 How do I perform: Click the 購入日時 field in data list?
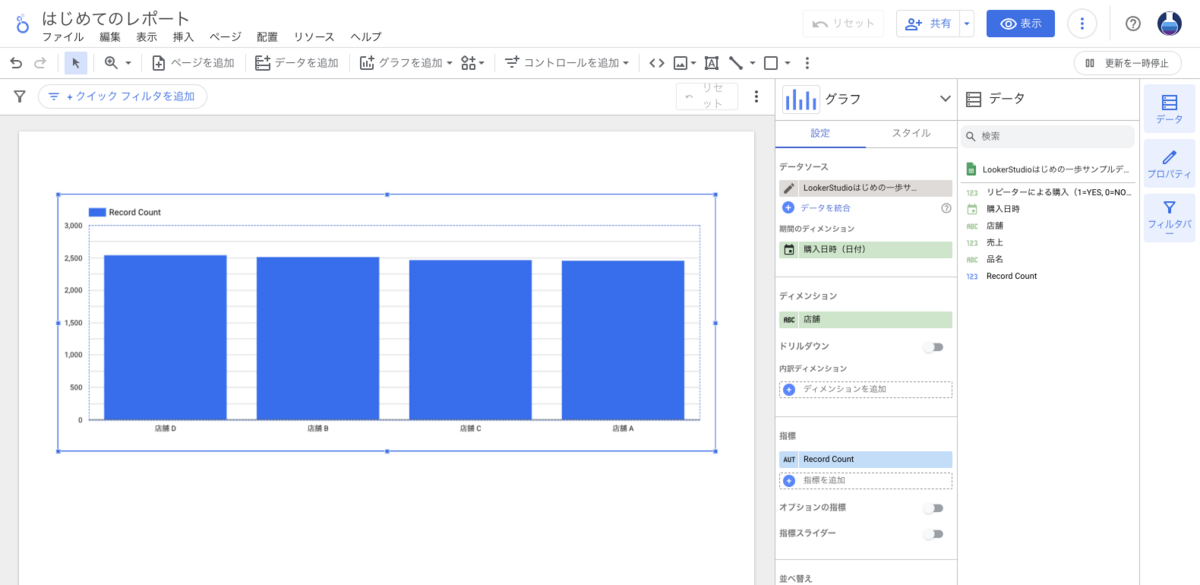pos(1003,209)
